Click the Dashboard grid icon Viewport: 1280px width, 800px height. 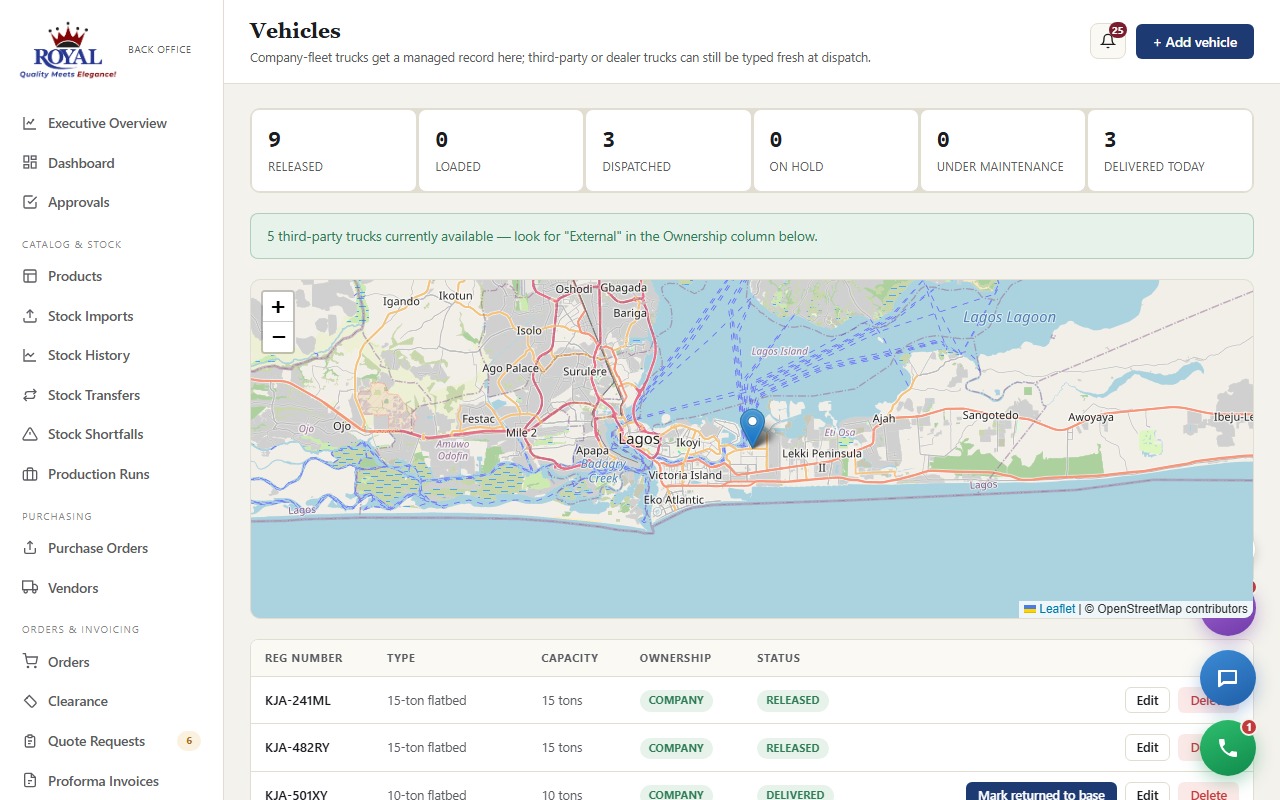click(x=30, y=163)
